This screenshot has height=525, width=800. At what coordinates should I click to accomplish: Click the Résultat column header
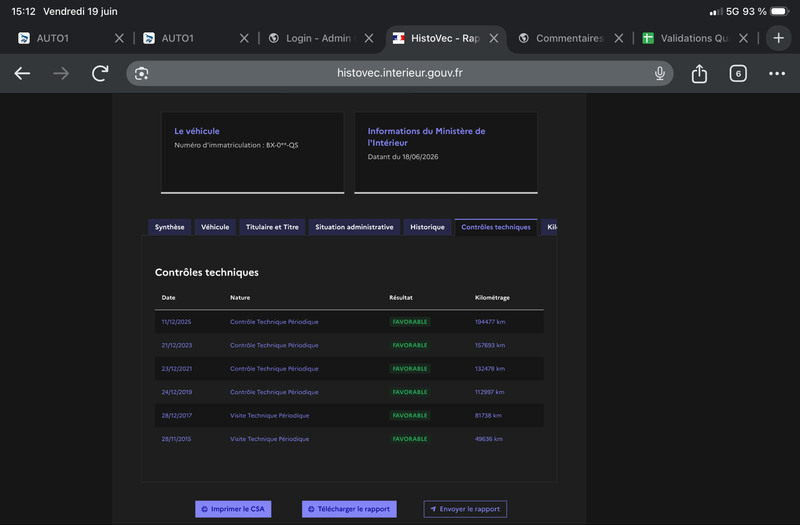(401, 297)
